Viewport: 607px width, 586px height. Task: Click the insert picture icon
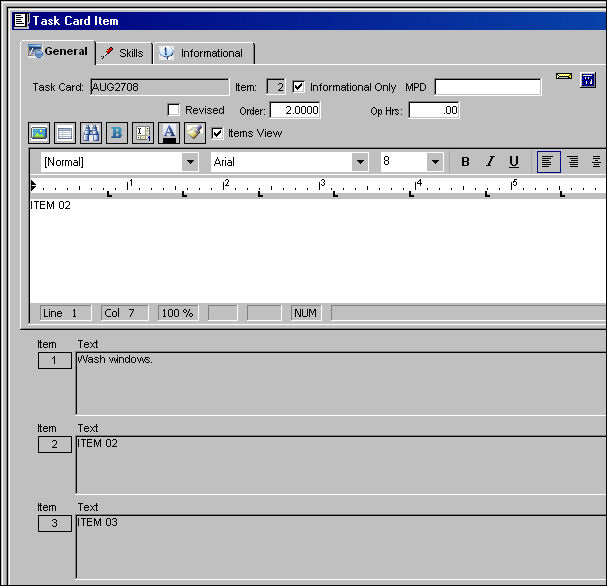(x=39, y=133)
